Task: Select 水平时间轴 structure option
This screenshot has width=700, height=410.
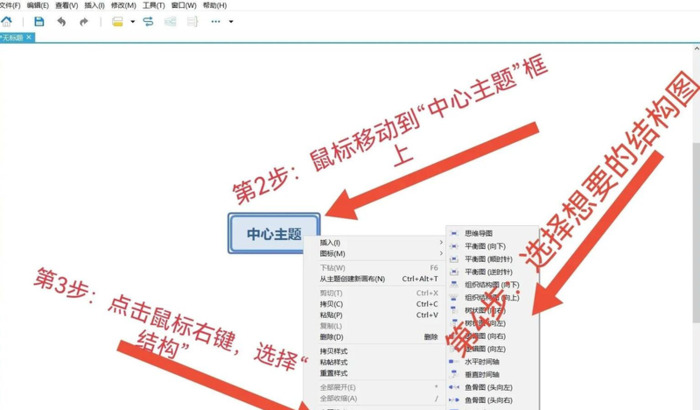Action: (x=492, y=362)
